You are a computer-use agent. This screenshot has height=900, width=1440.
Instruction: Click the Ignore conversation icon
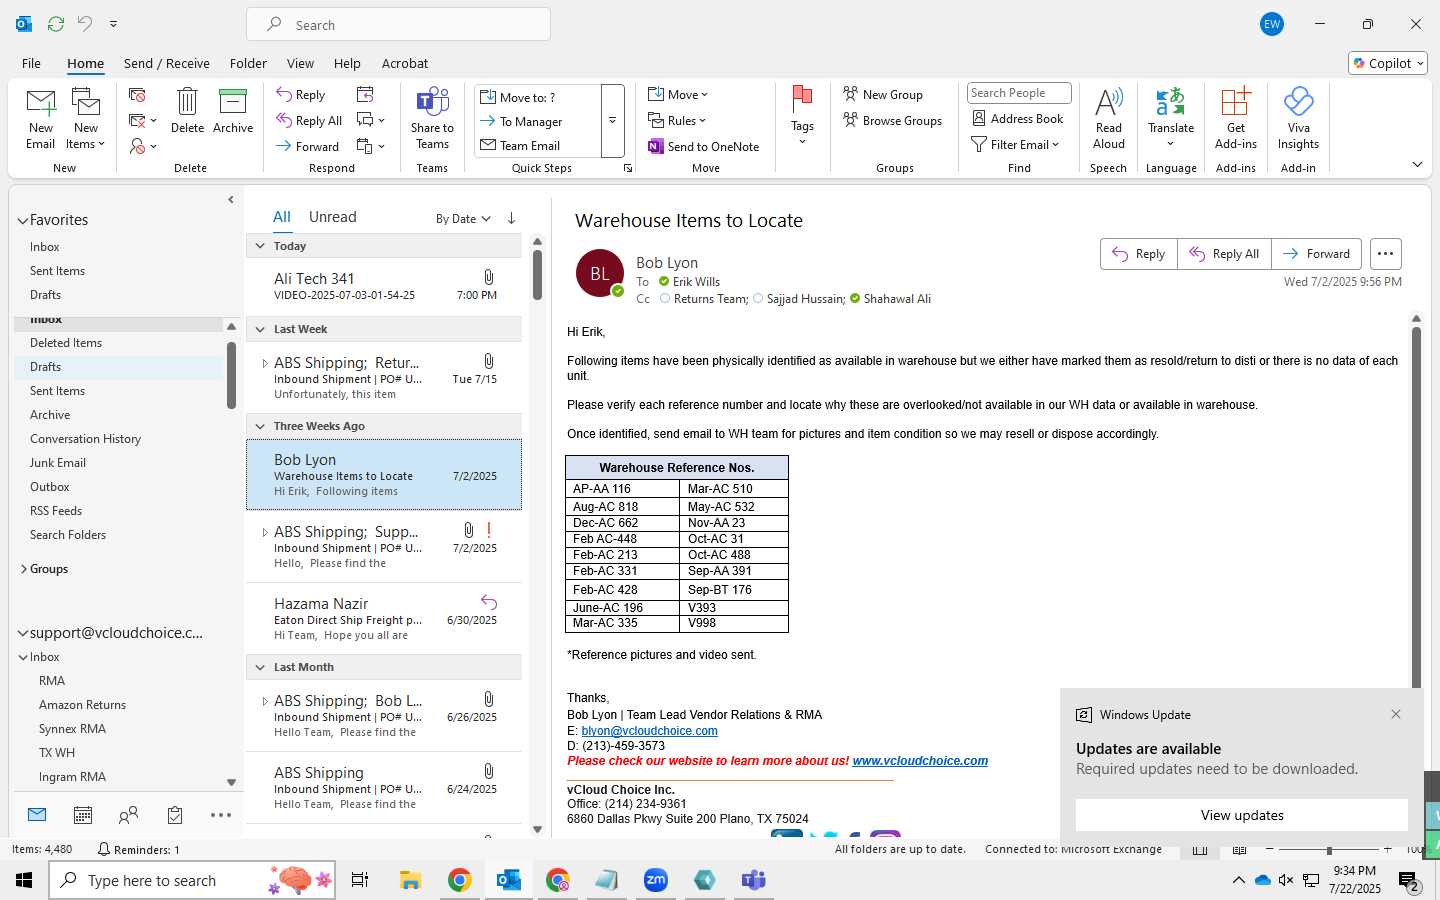click(x=138, y=95)
